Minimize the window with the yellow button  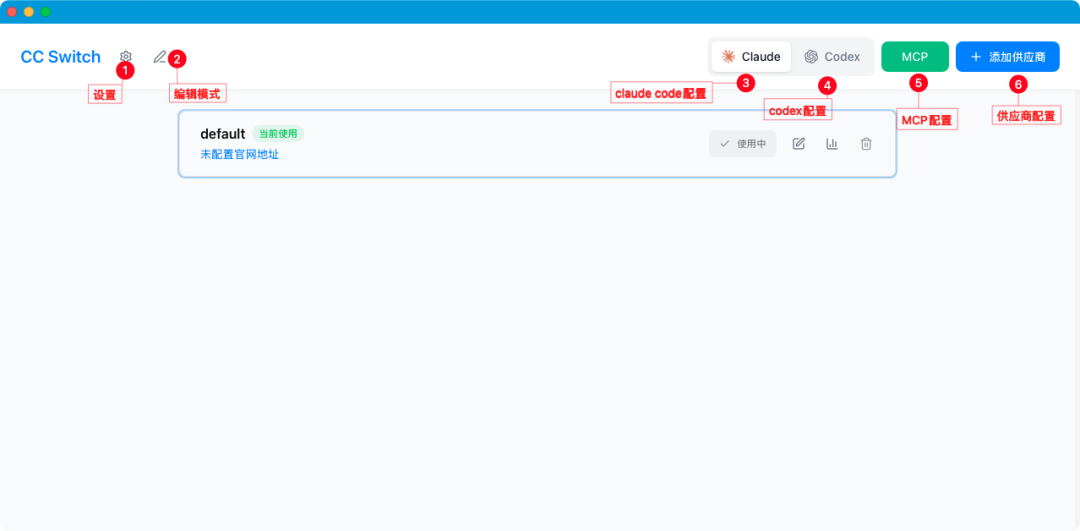pos(29,12)
